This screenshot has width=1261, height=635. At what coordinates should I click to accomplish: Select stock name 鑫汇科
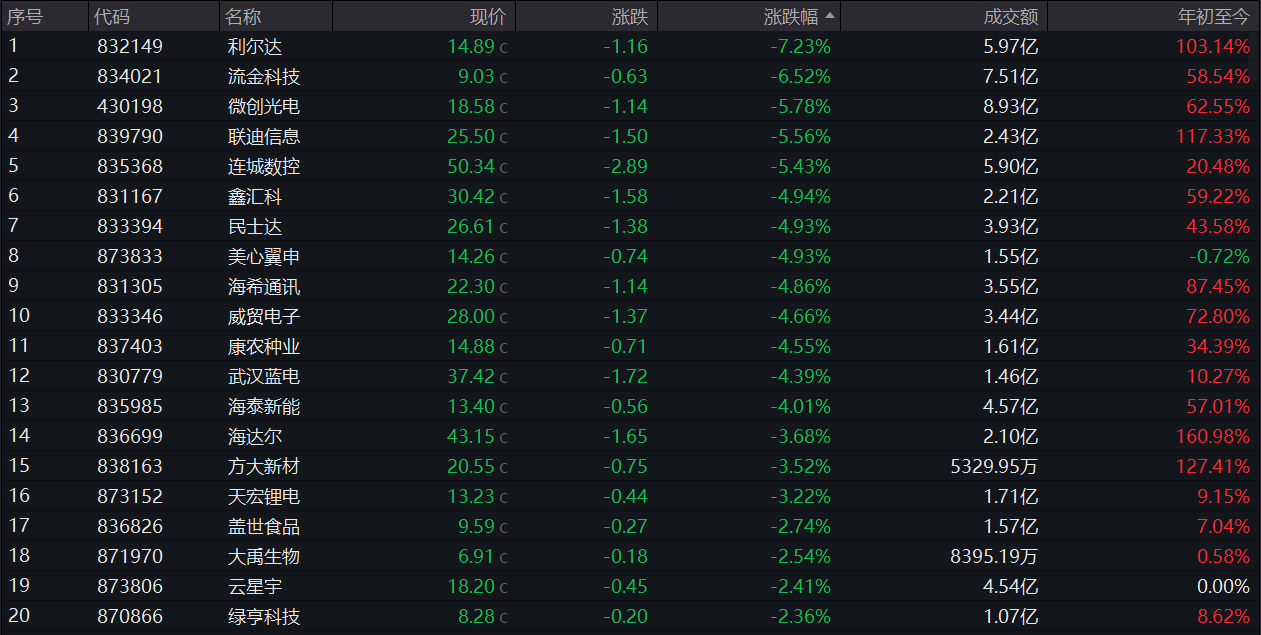[x=255, y=196]
